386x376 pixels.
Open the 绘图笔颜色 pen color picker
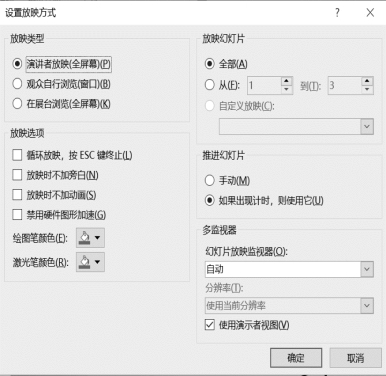click(x=90, y=238)
